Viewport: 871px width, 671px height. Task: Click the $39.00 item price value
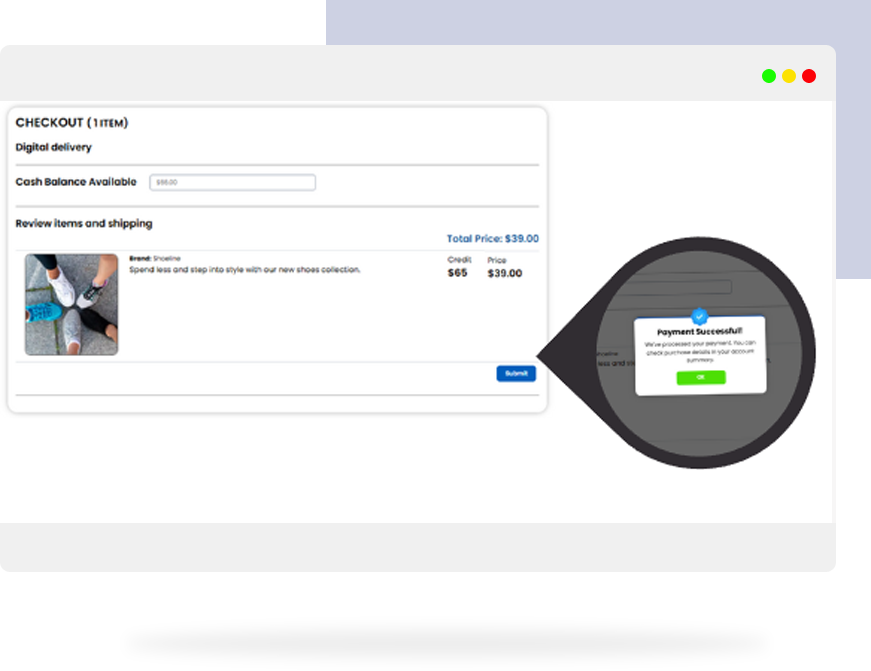pyautogui.click(x=504, y=273)
